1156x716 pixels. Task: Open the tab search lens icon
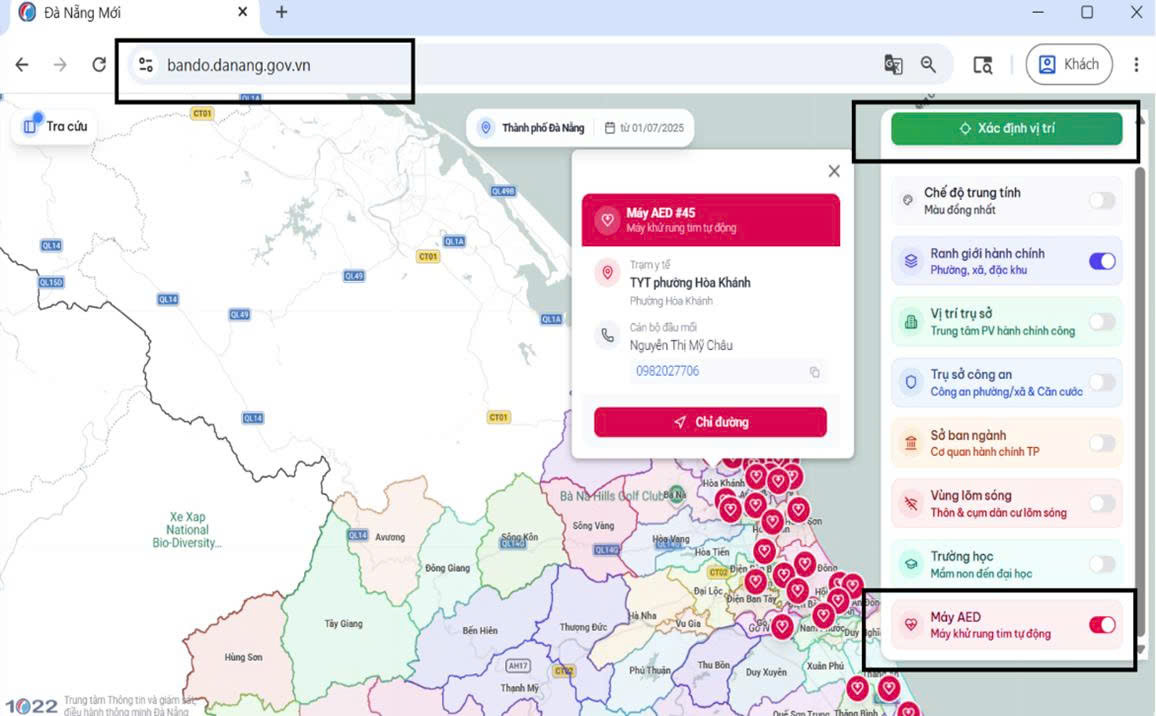(x=982, y=65)
